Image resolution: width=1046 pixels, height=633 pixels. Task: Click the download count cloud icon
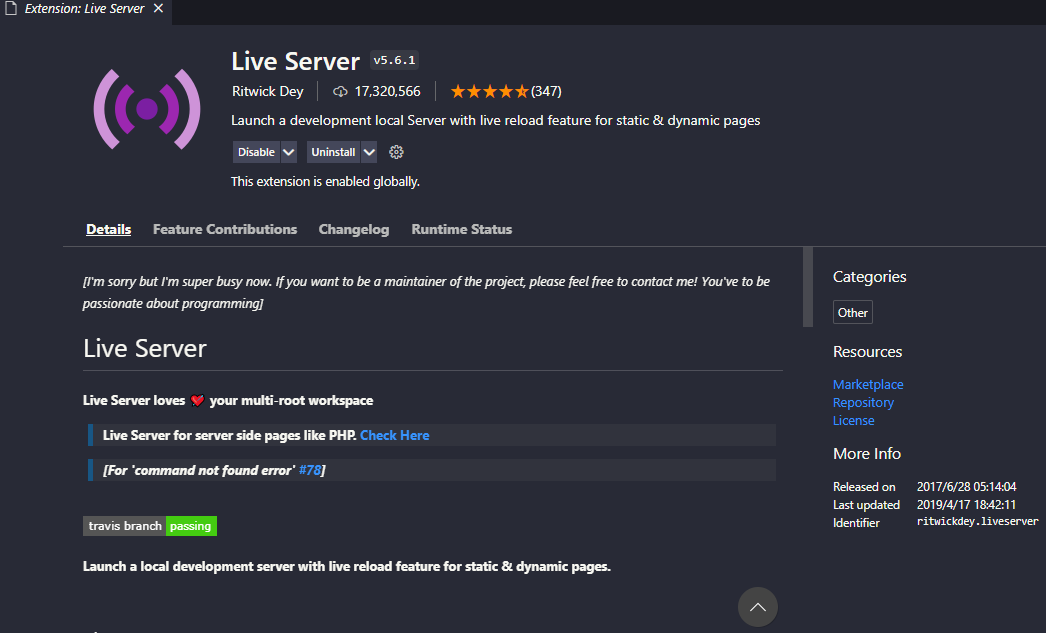click(x=340, y=92)
